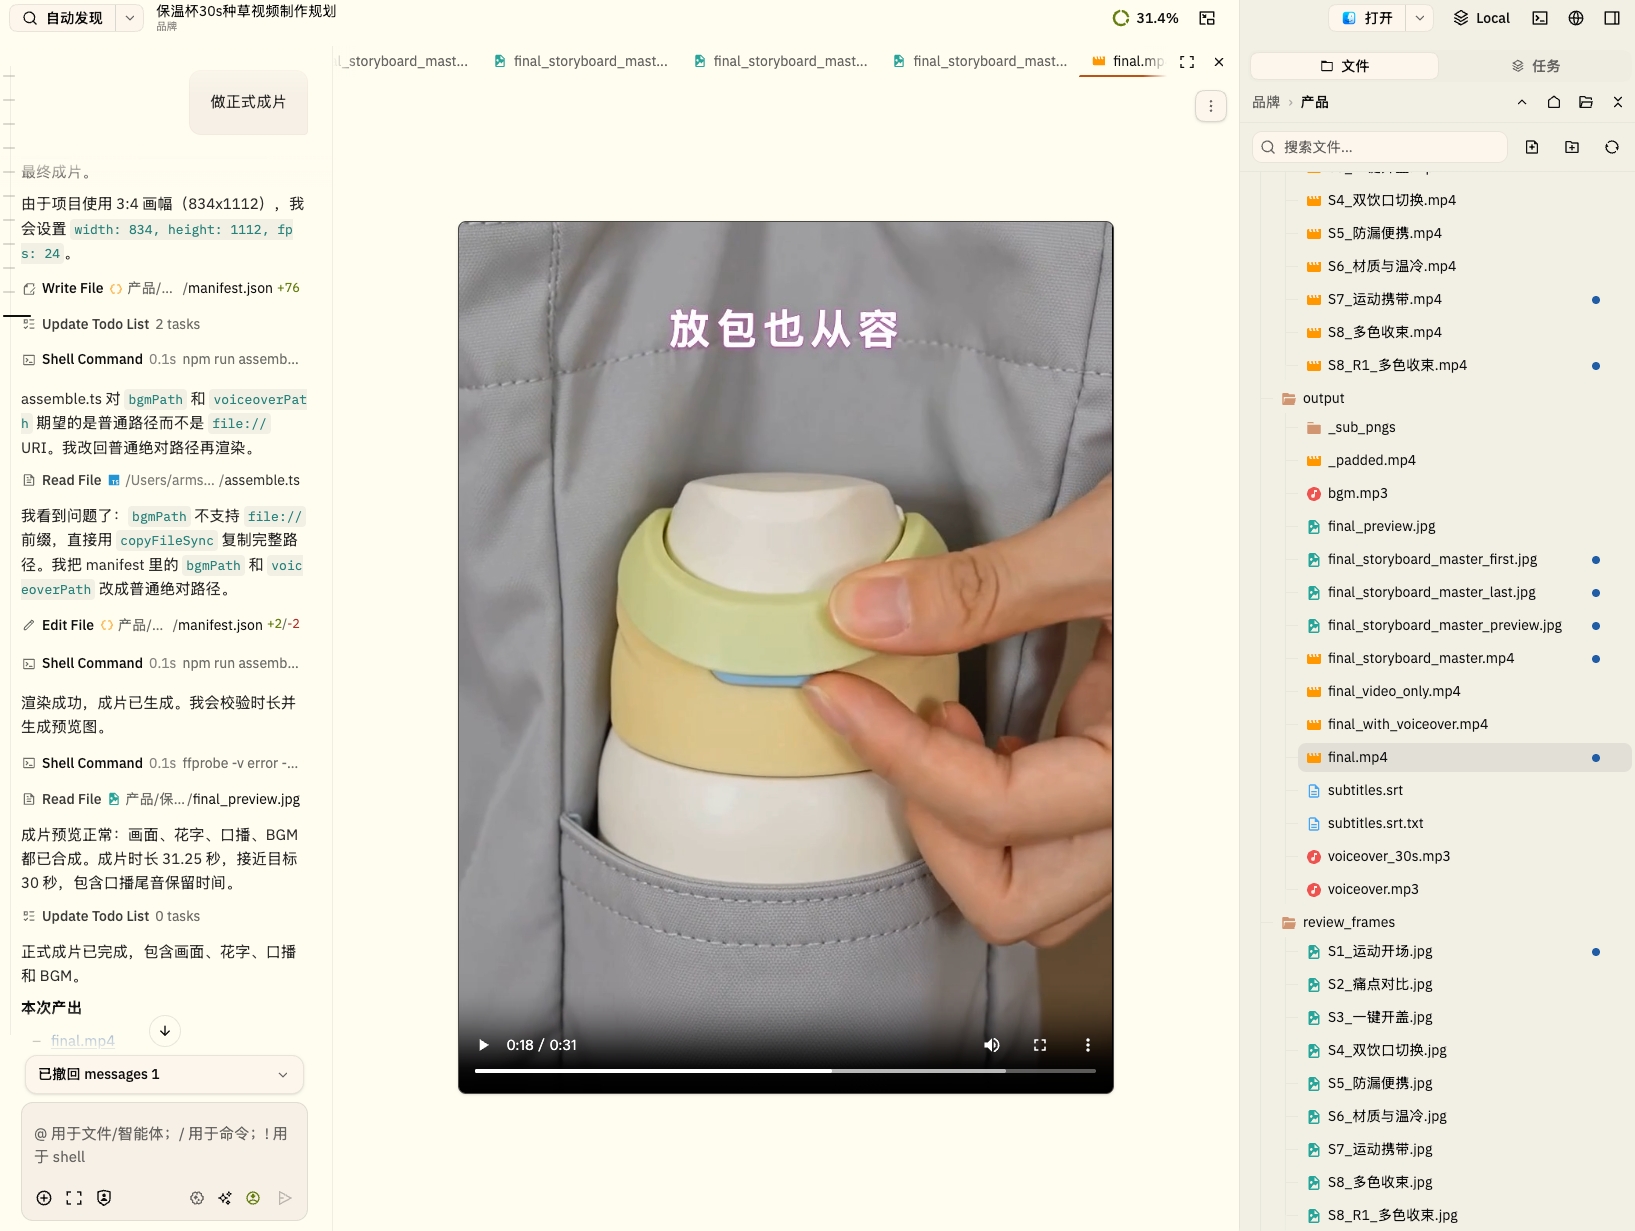This screenshot has width=1635, height=1231.
Task: Click the chat message input box
Action: 164,1145
